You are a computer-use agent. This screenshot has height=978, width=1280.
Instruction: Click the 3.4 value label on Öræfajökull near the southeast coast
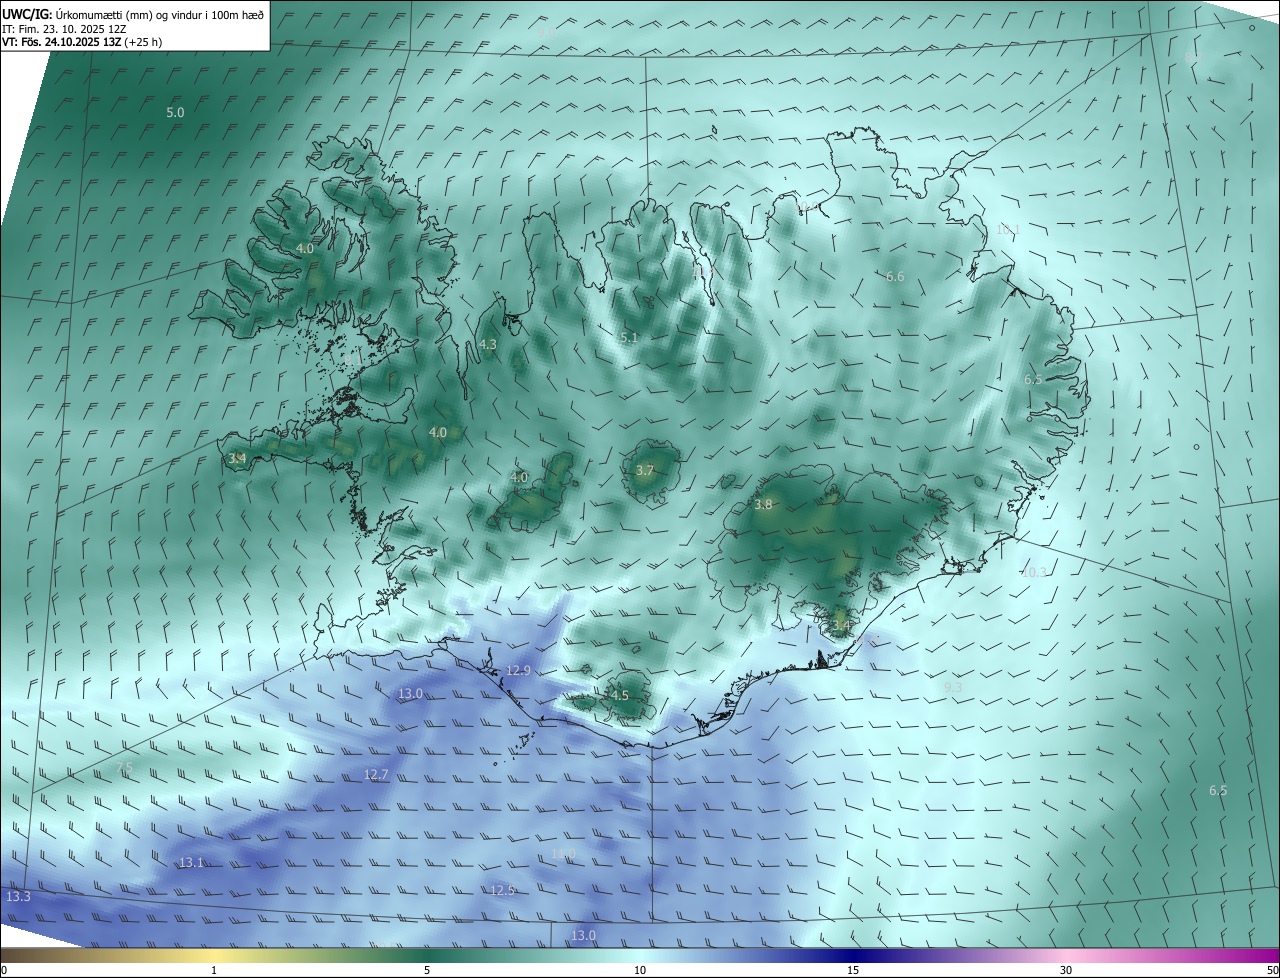[841, 626]
